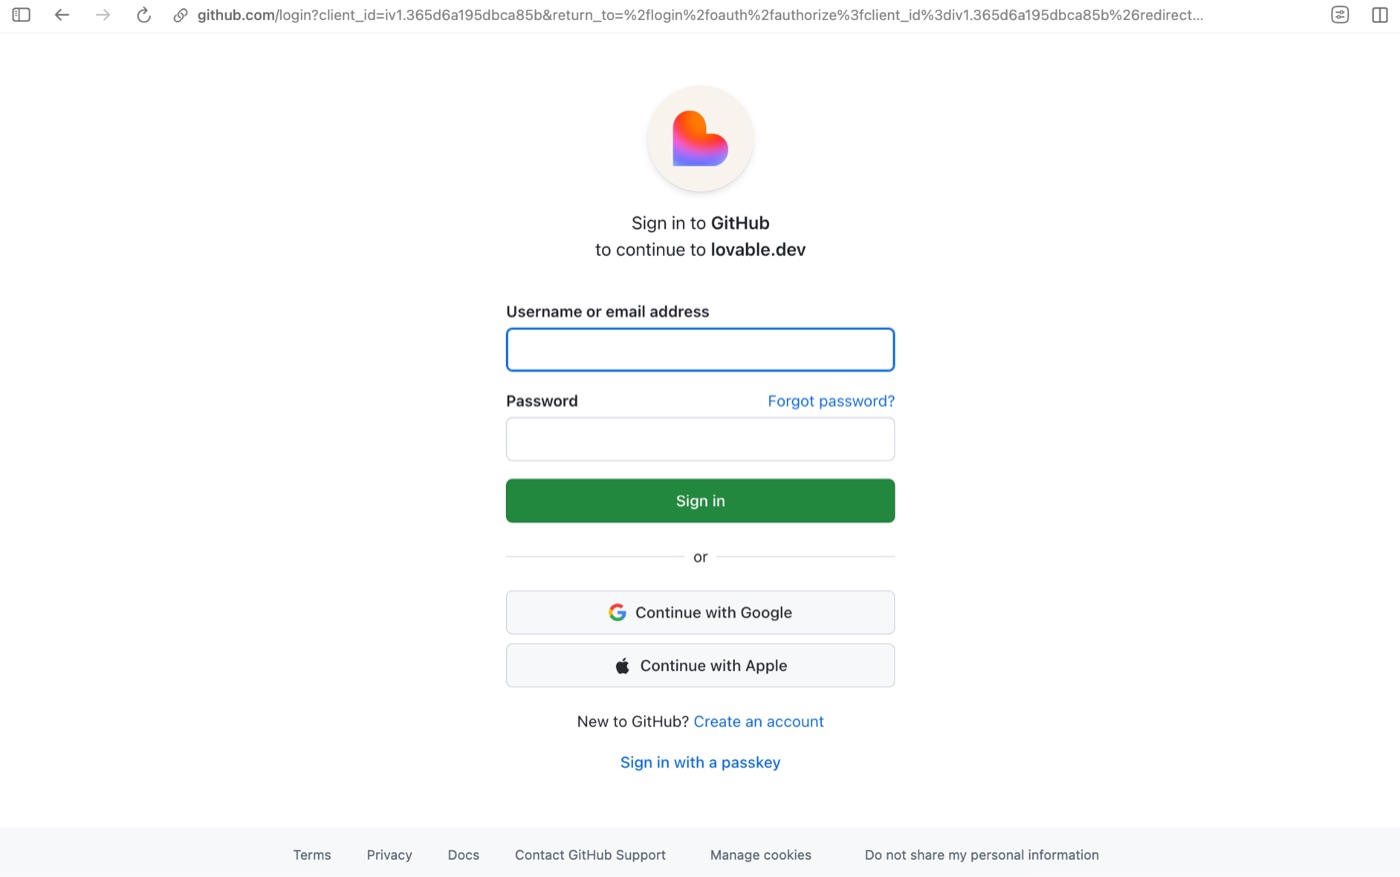Click the forward navigation arrow
1400x877 pixels.
[103, 15]
